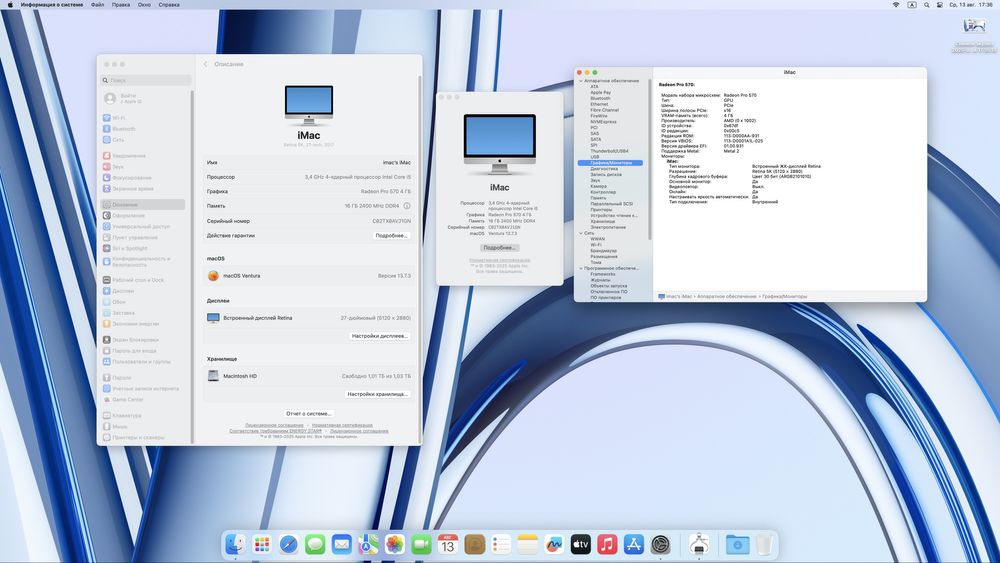Open the Окно menu
Screen dimensions: 1000x563
pos(145,4)
